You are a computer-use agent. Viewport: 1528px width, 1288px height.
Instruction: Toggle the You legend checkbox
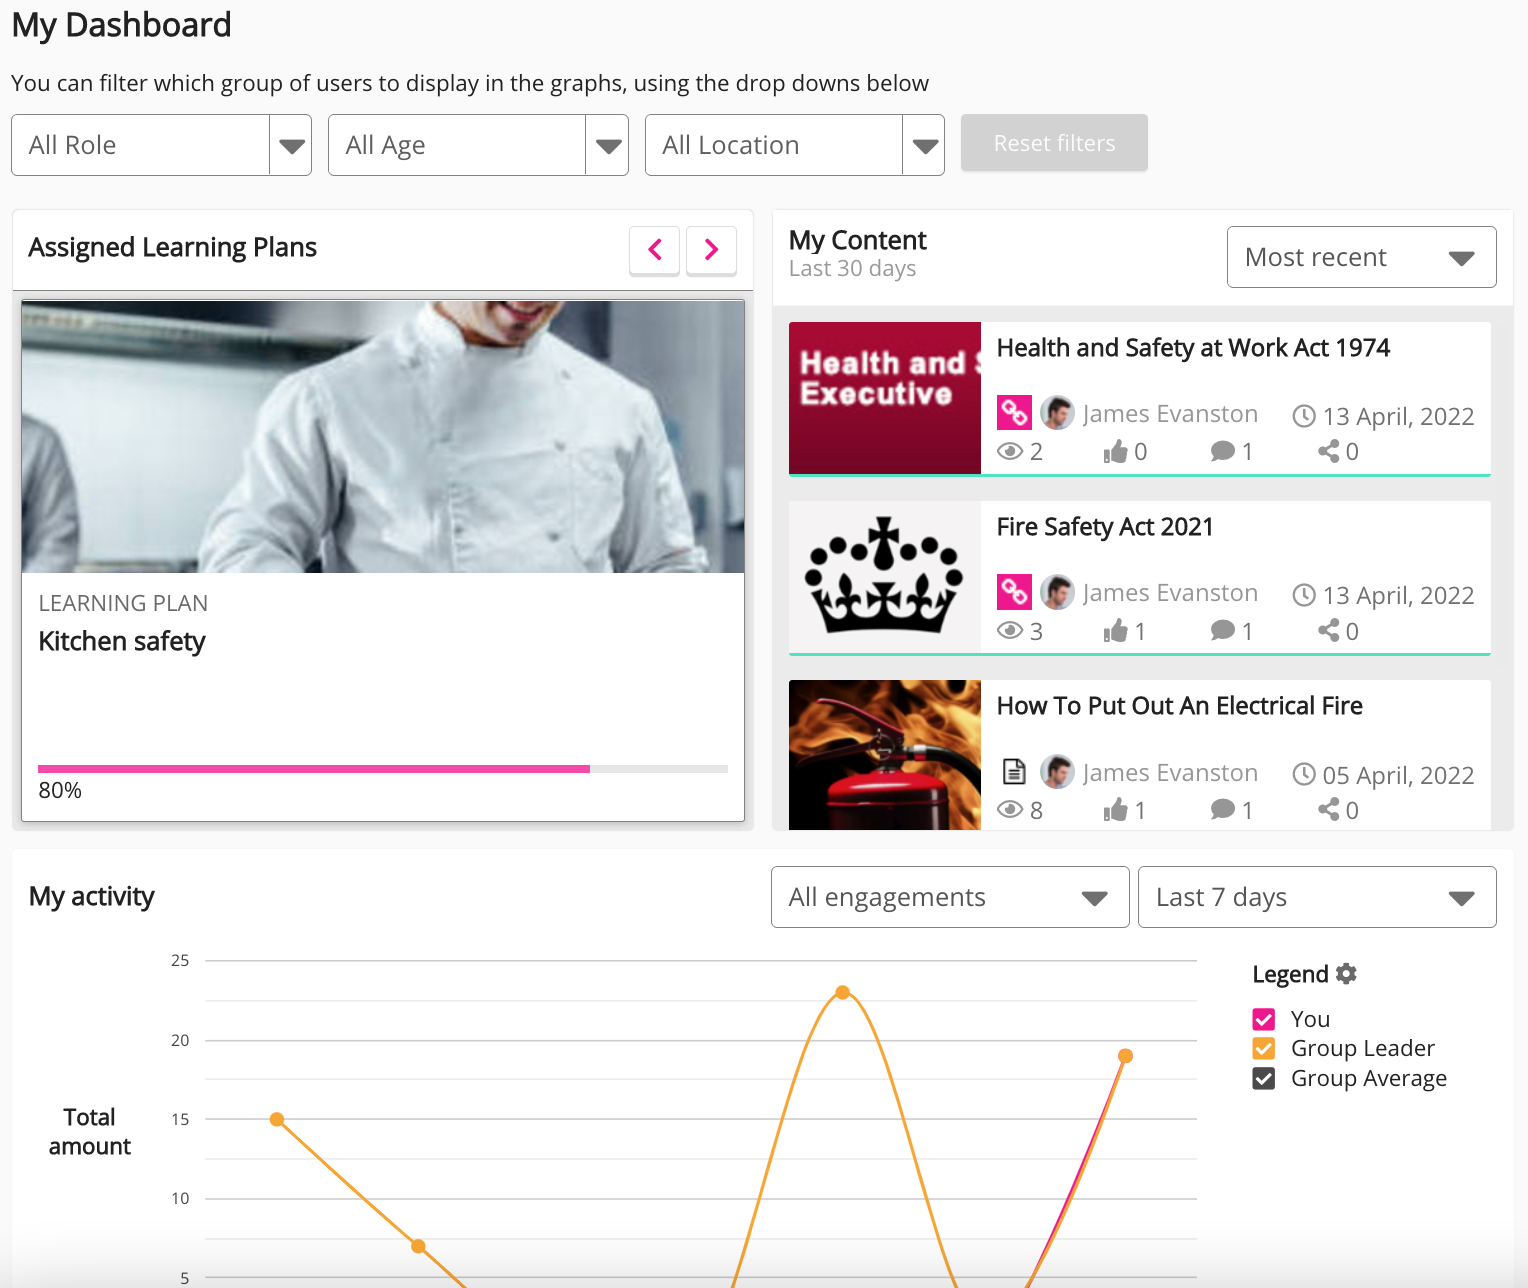click(1263, 1018)
